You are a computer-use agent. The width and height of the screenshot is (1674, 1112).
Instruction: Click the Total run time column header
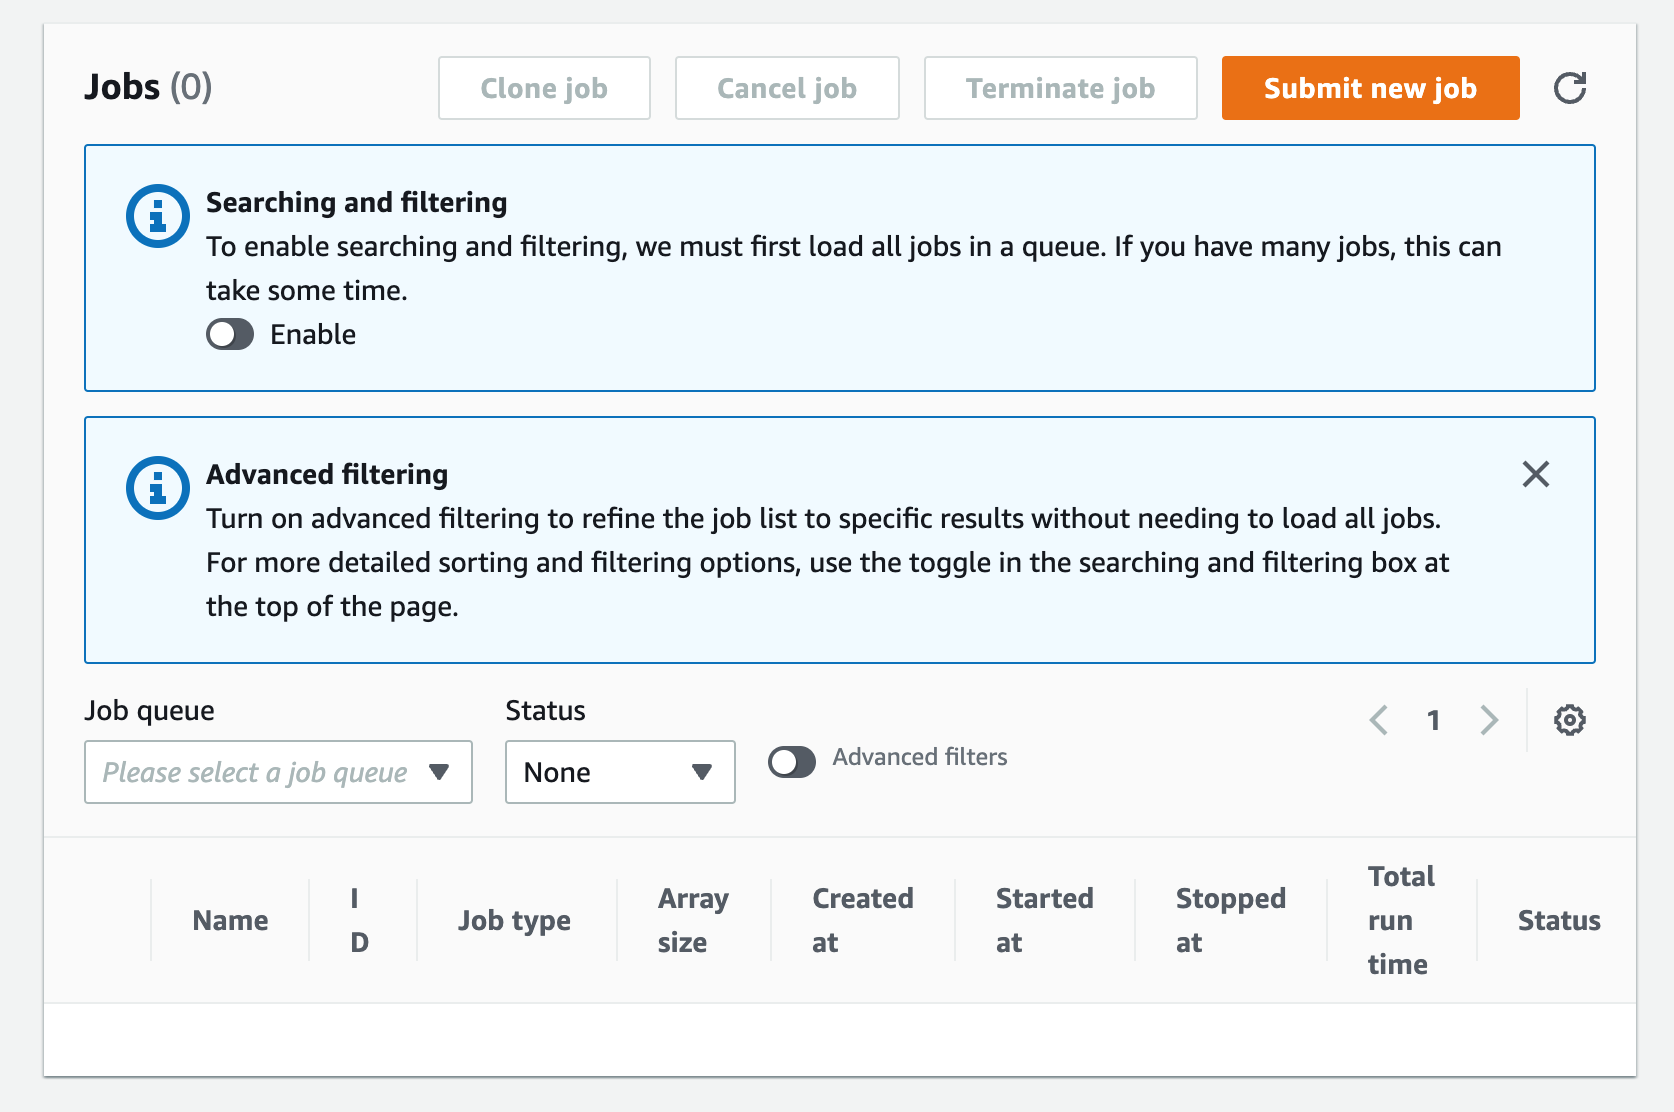(1401, 920)
